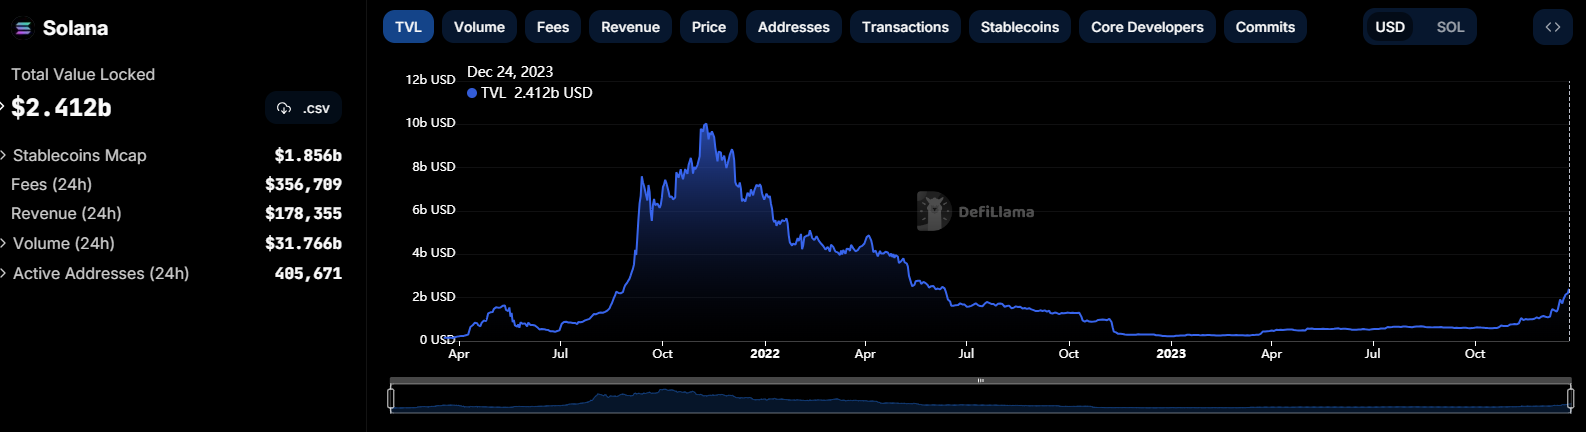Click the Dec 24, 2023 tooltip date

pos(510,72)
